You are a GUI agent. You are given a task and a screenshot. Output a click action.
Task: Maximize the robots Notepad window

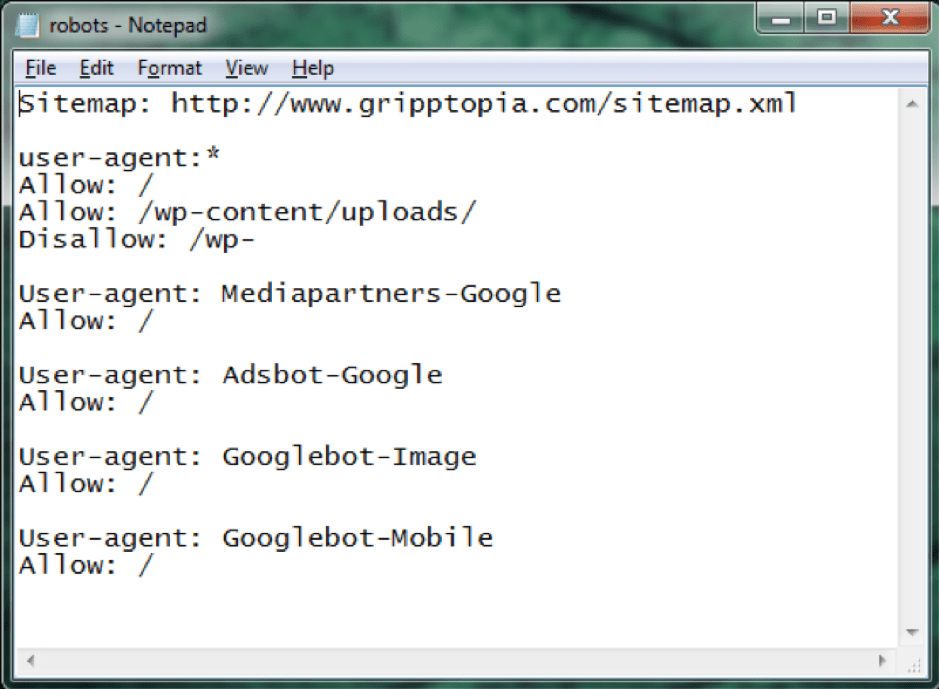pyautogui.click(x=829, y=18)
